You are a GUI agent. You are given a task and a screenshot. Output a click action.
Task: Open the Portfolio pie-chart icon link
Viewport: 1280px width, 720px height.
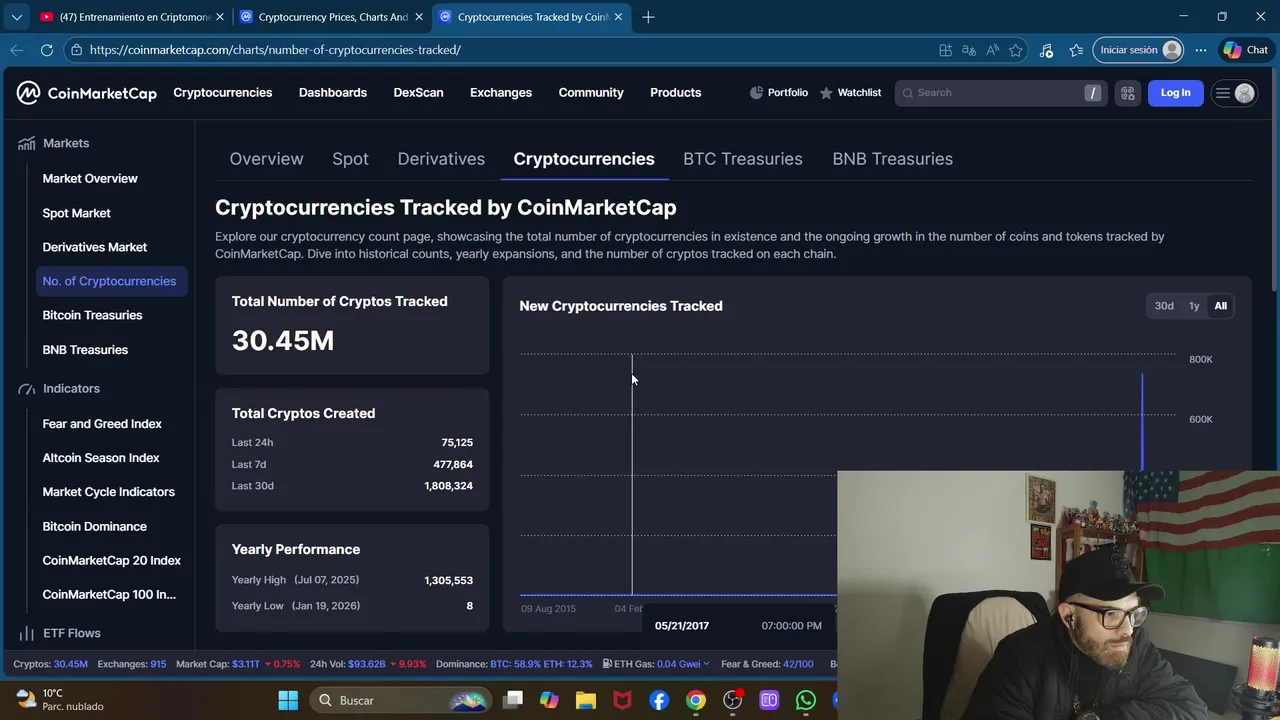[779, 93]
